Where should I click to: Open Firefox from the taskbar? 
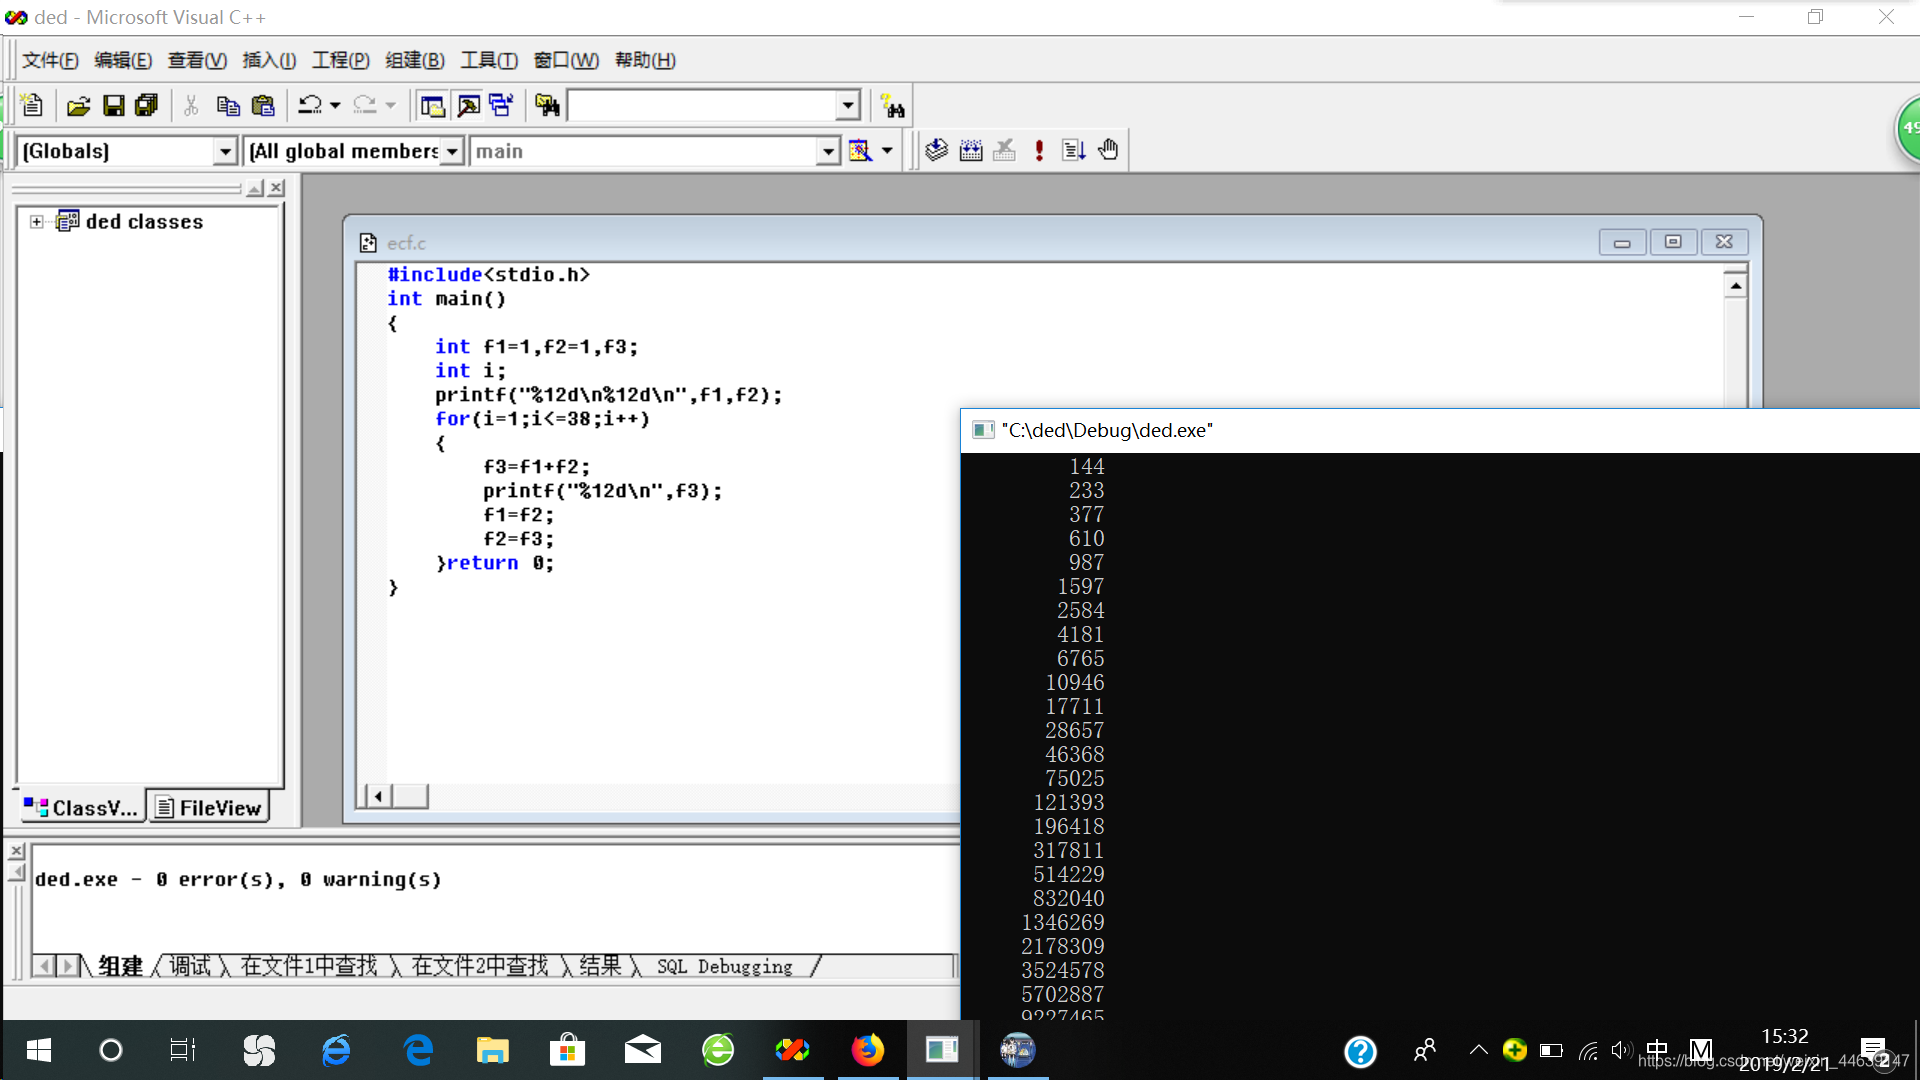867,1050
